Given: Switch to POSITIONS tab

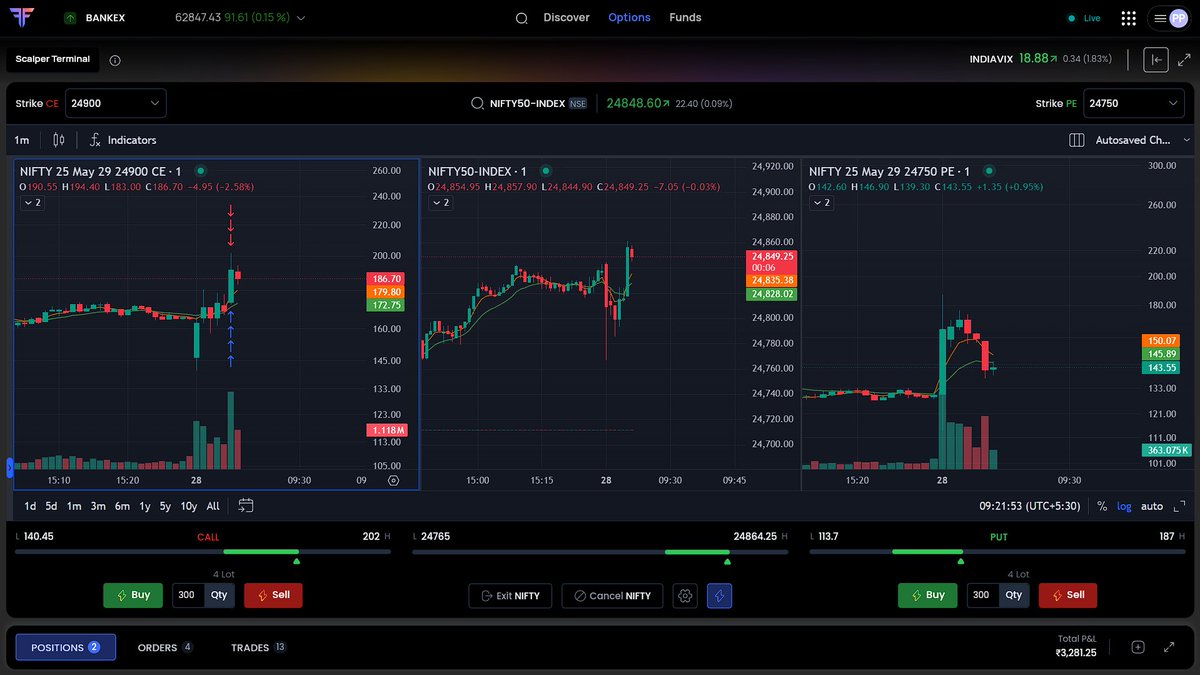Looking at the screenshot, I should tap(65, 647).
